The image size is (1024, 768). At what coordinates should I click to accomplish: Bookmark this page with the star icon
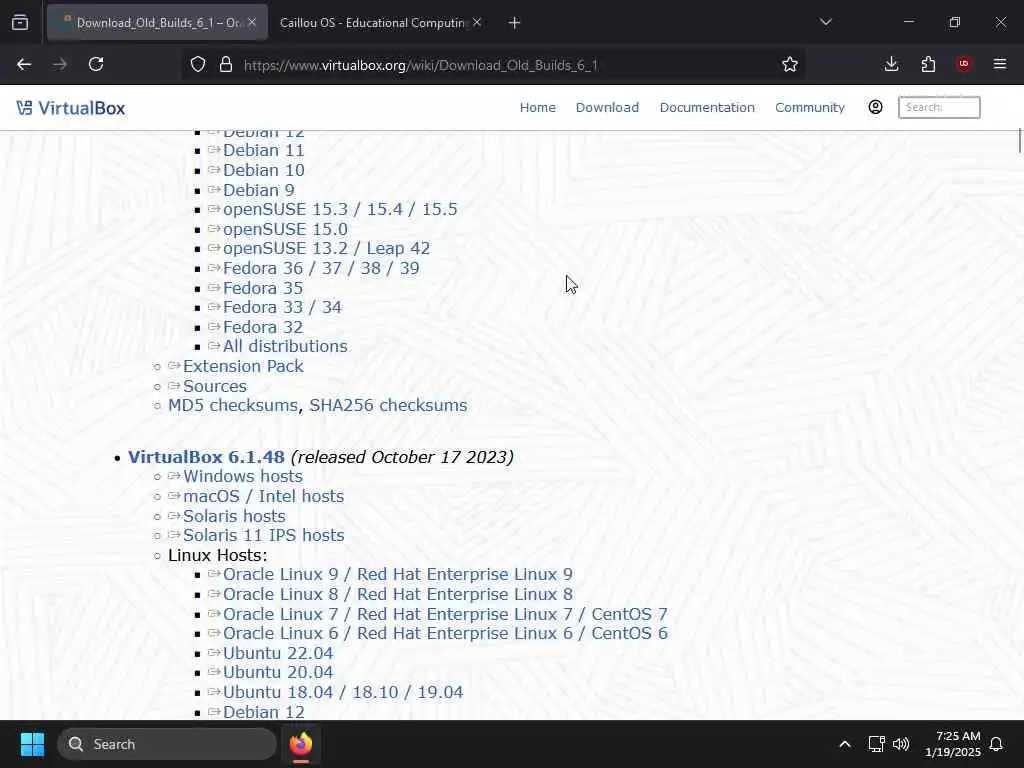click(790, 64)
